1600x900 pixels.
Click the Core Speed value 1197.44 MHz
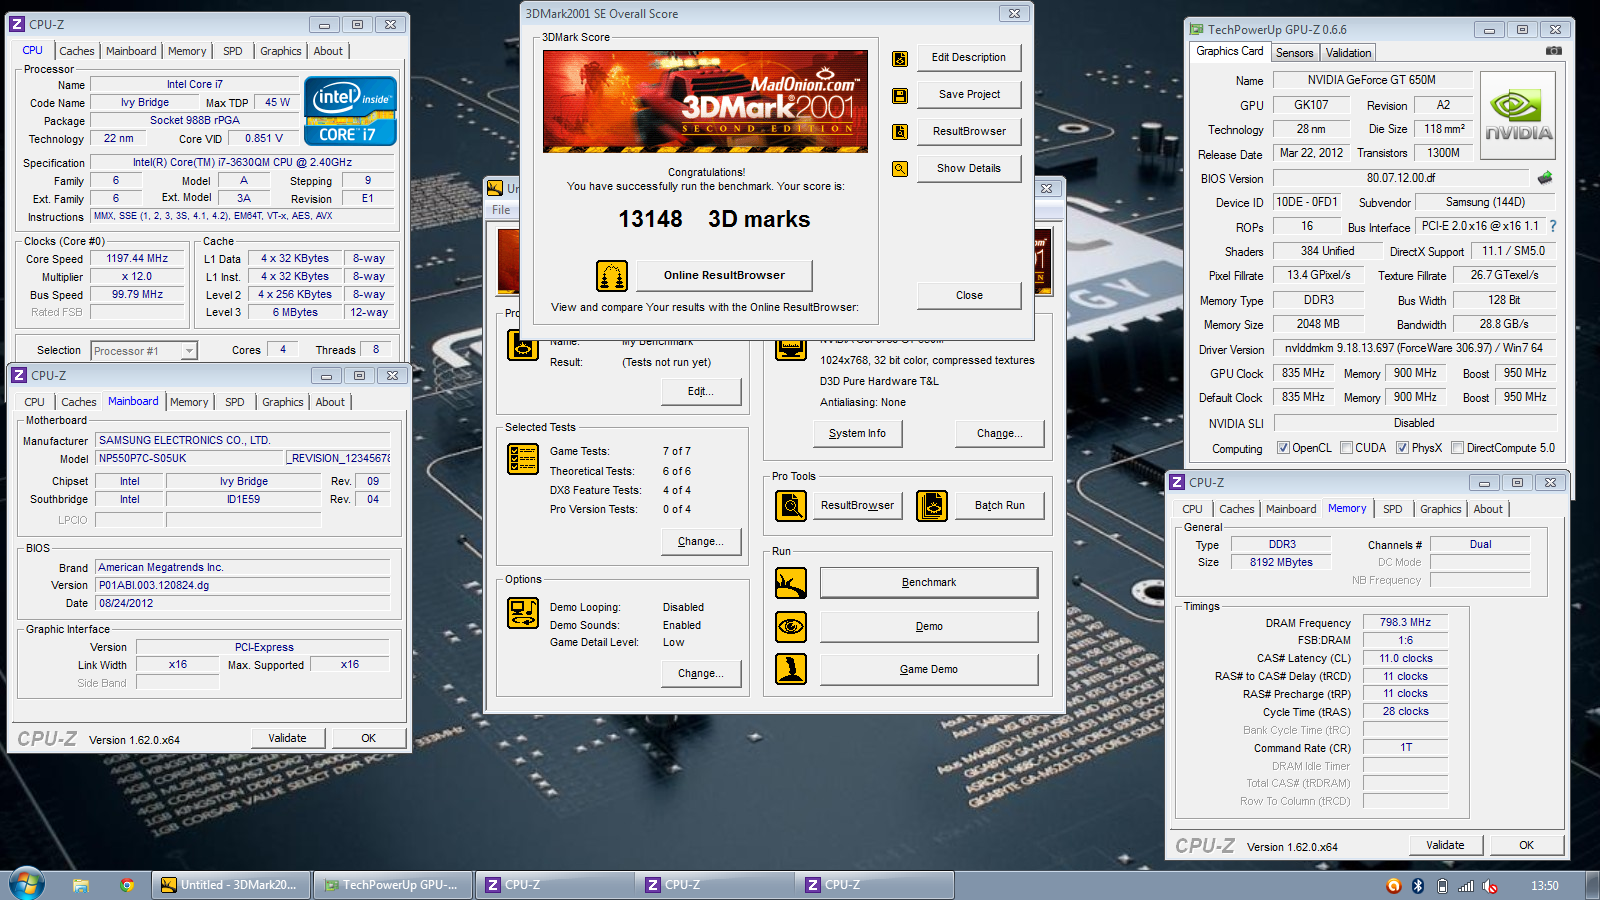137,258
